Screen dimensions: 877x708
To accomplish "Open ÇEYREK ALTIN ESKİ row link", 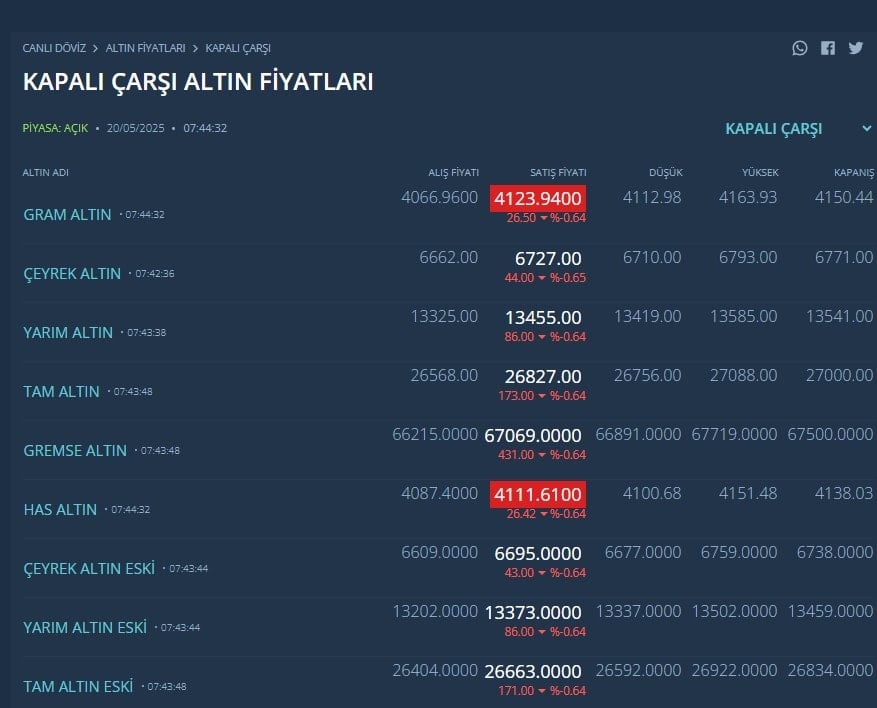I will [89, 569].
